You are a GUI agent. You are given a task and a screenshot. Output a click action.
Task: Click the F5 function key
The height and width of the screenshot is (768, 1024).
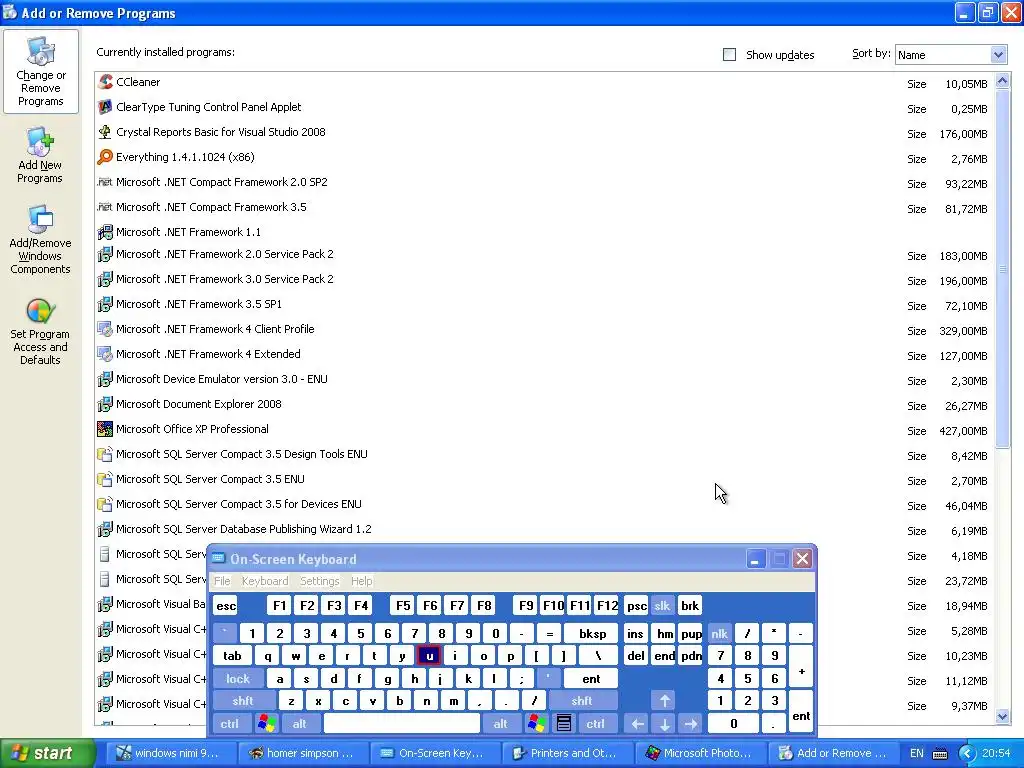point(404,605)
